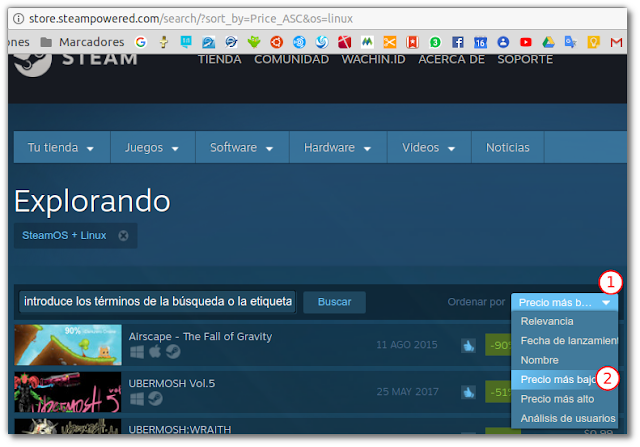Open the red bookmark-star icon
Screen dimensions: 640x447
[412, 42]
